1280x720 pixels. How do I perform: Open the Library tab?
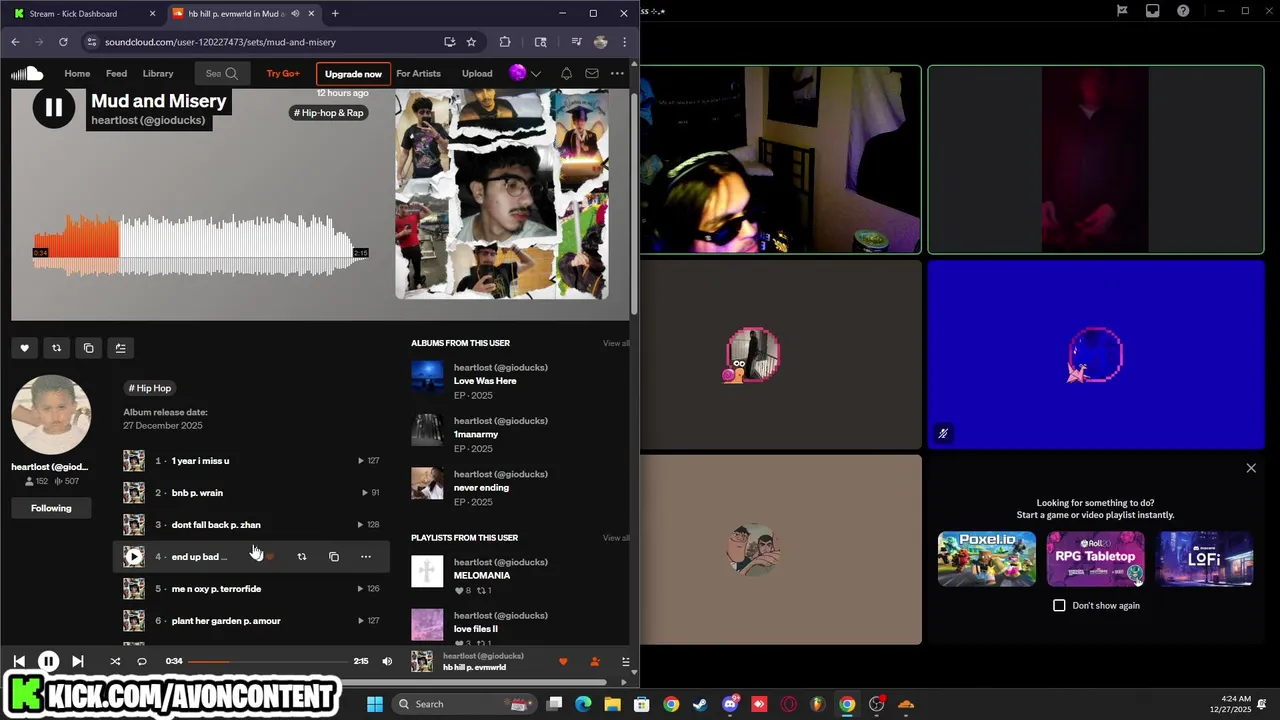158,73
